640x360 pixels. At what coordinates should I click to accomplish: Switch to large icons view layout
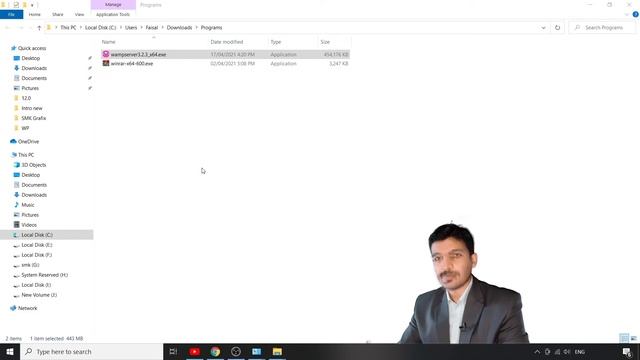pyautogui.click(x=633, y=338)
